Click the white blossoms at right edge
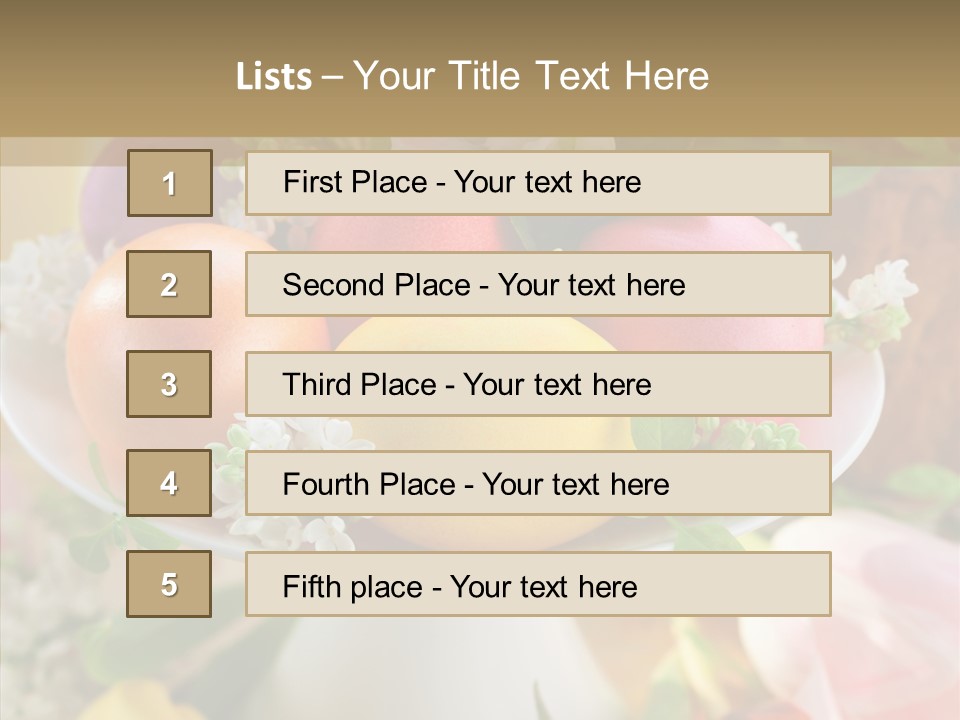Image resolution: width=960 pixels, height=720 pixels. (880, 290)
